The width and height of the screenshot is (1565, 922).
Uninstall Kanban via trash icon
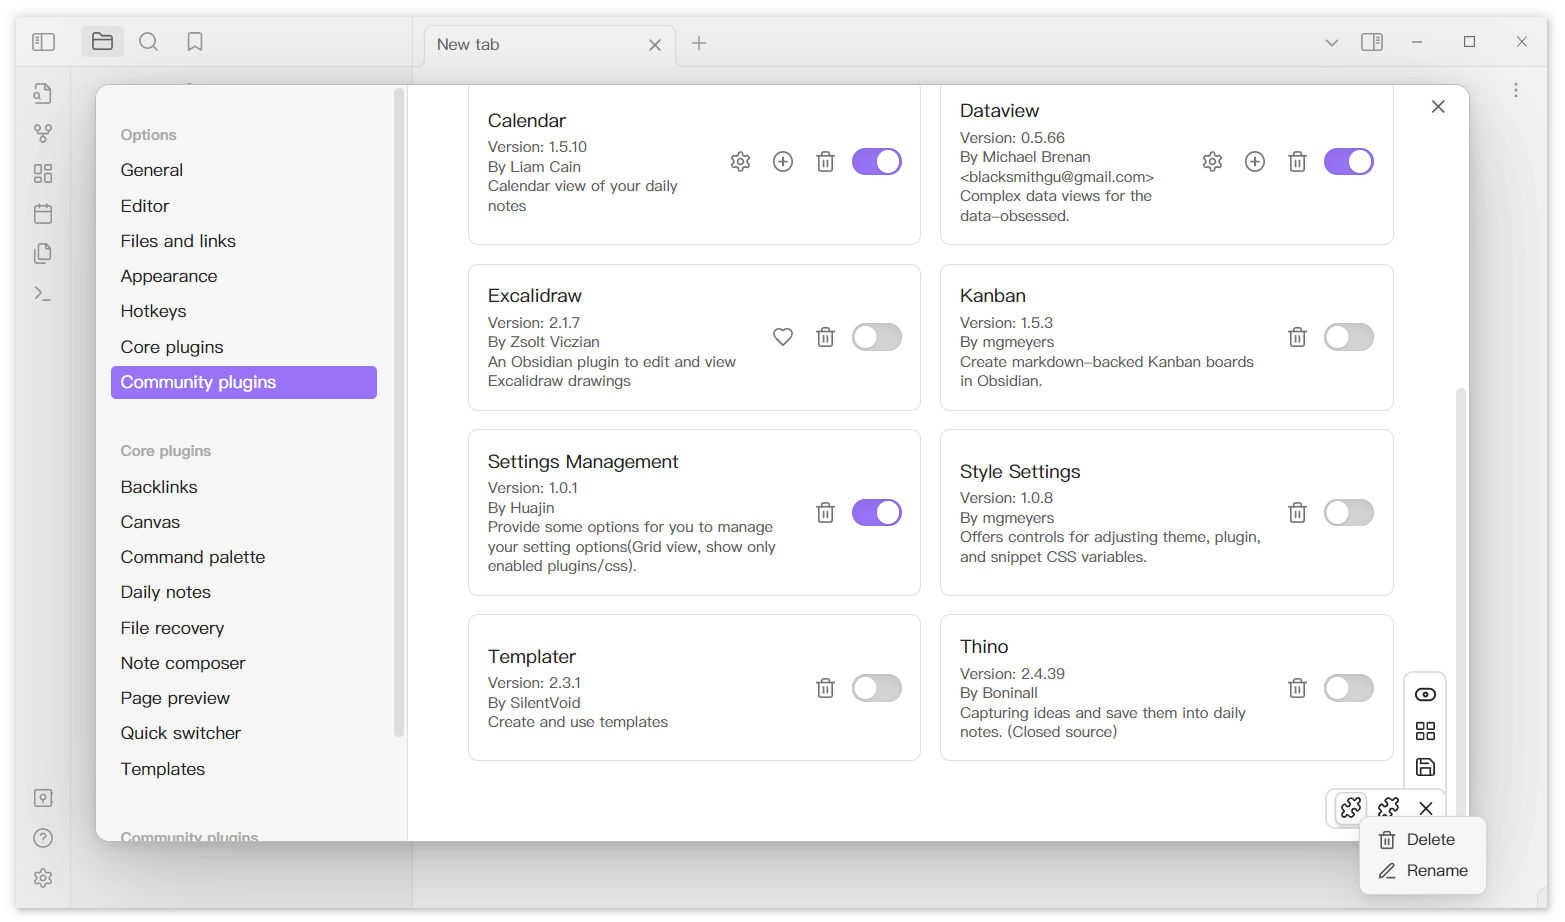pos(1297,337)
